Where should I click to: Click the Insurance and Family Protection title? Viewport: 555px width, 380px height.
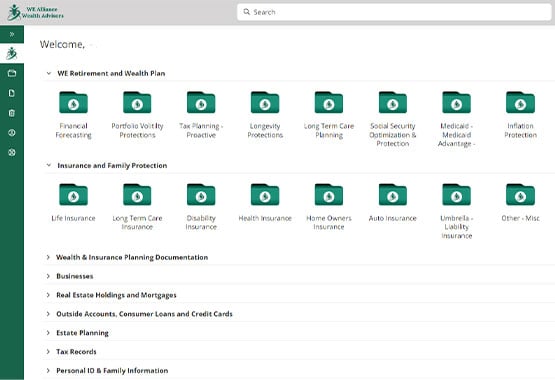[x=112, y=166]
